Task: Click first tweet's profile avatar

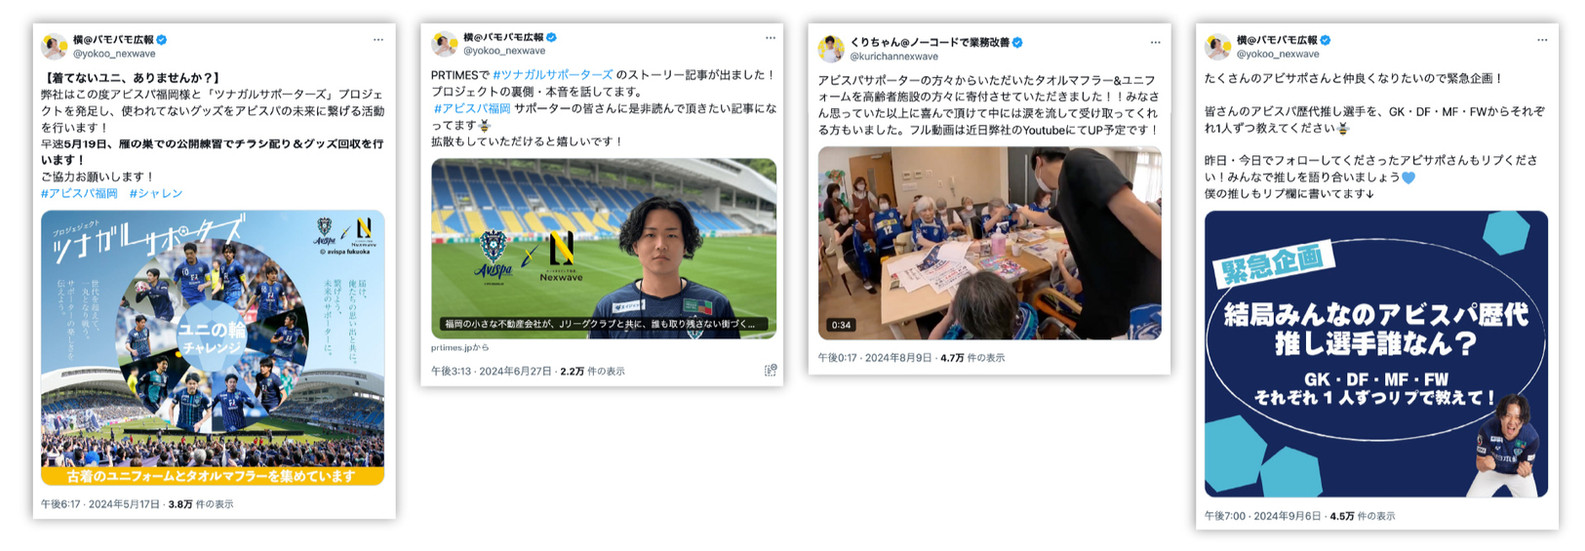Action: [x=54, y=46]
